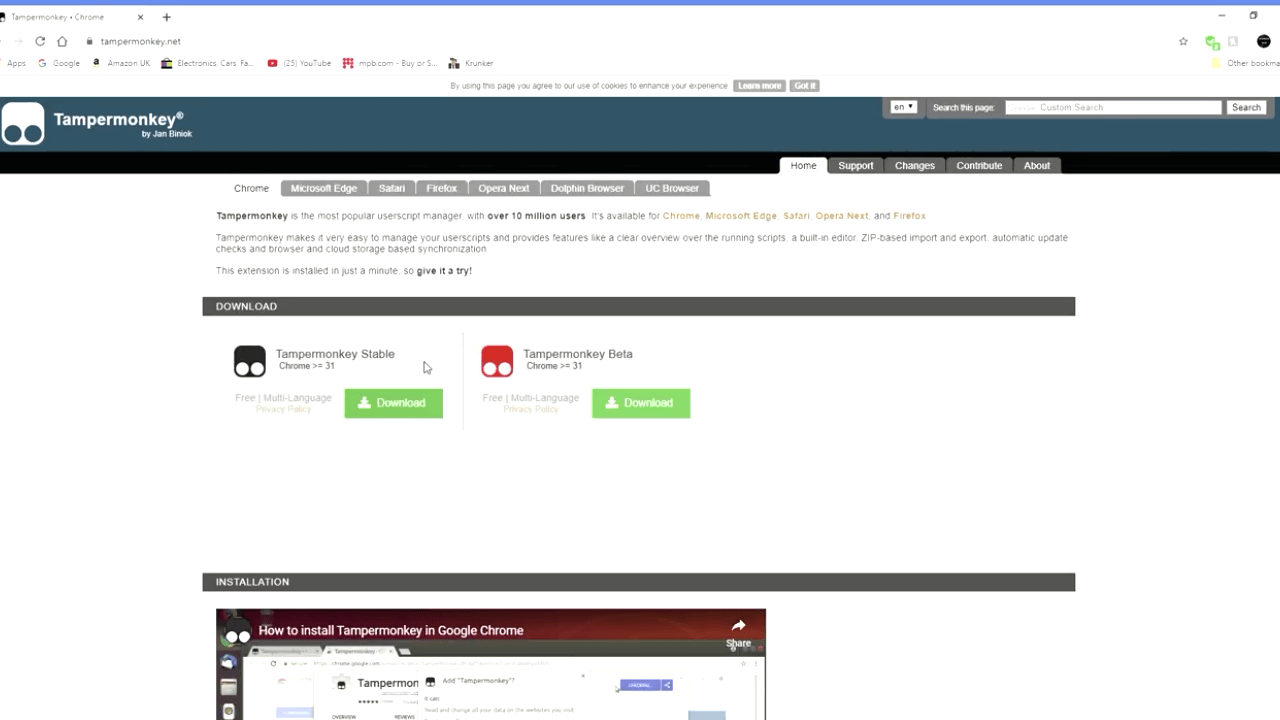The width and height of the screenshot is (1280, 720).
Task: Select the Opera Next browser tab
Action: [504, 188]
